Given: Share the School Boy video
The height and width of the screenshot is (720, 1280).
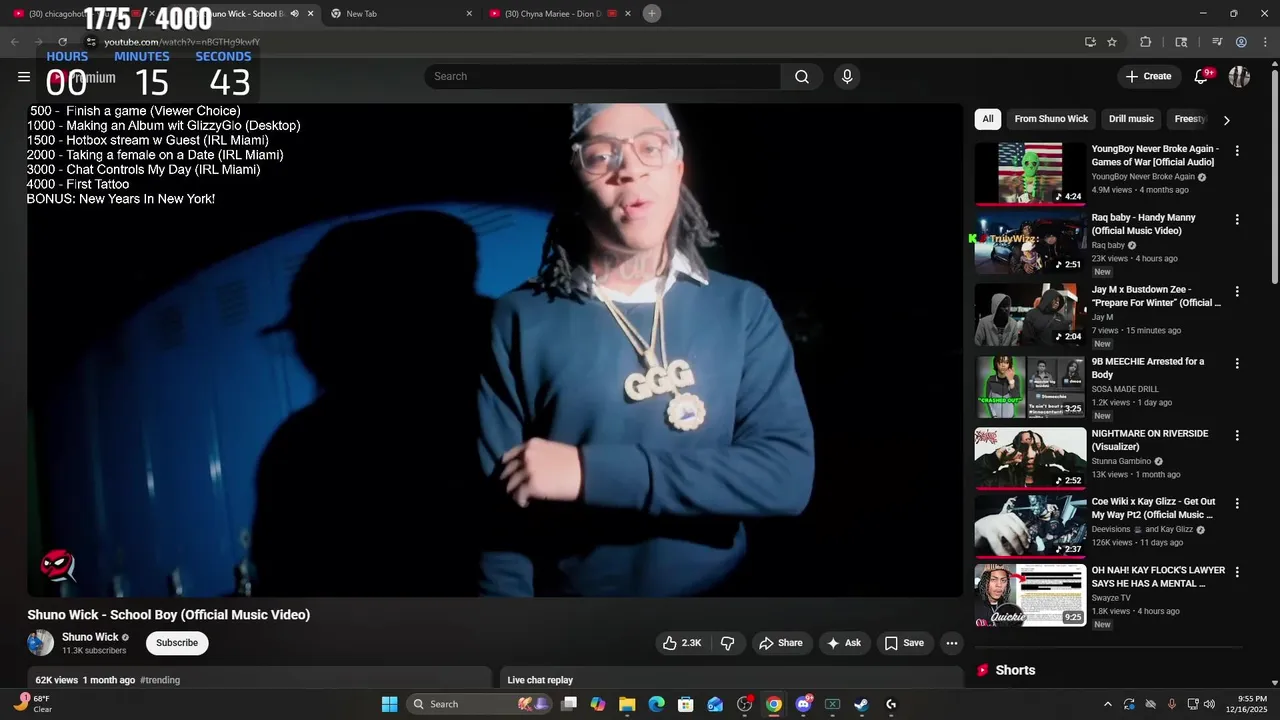Looking at the screenshot, I should 780,643.
